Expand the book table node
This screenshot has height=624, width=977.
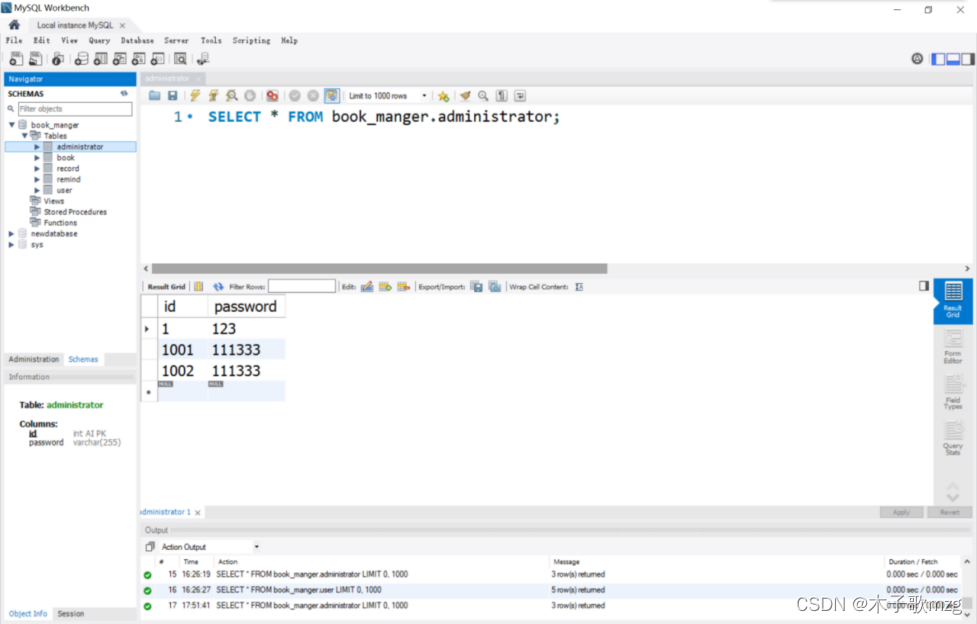(37, 158)
